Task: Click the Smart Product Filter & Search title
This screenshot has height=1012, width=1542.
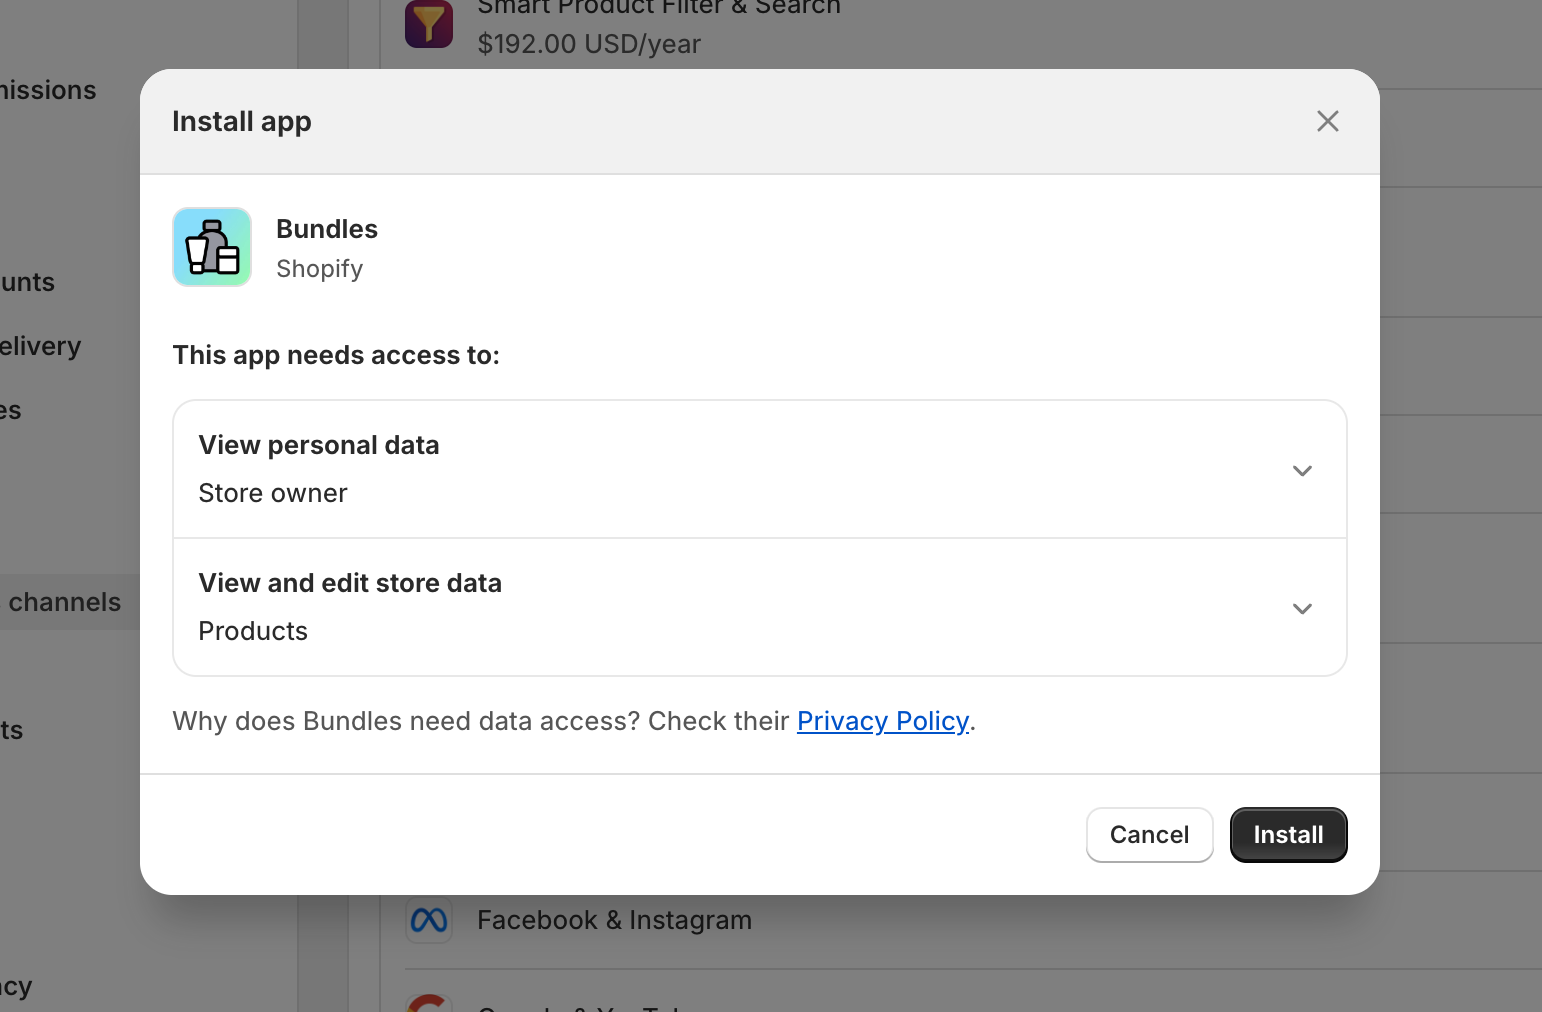Action: 658,8
